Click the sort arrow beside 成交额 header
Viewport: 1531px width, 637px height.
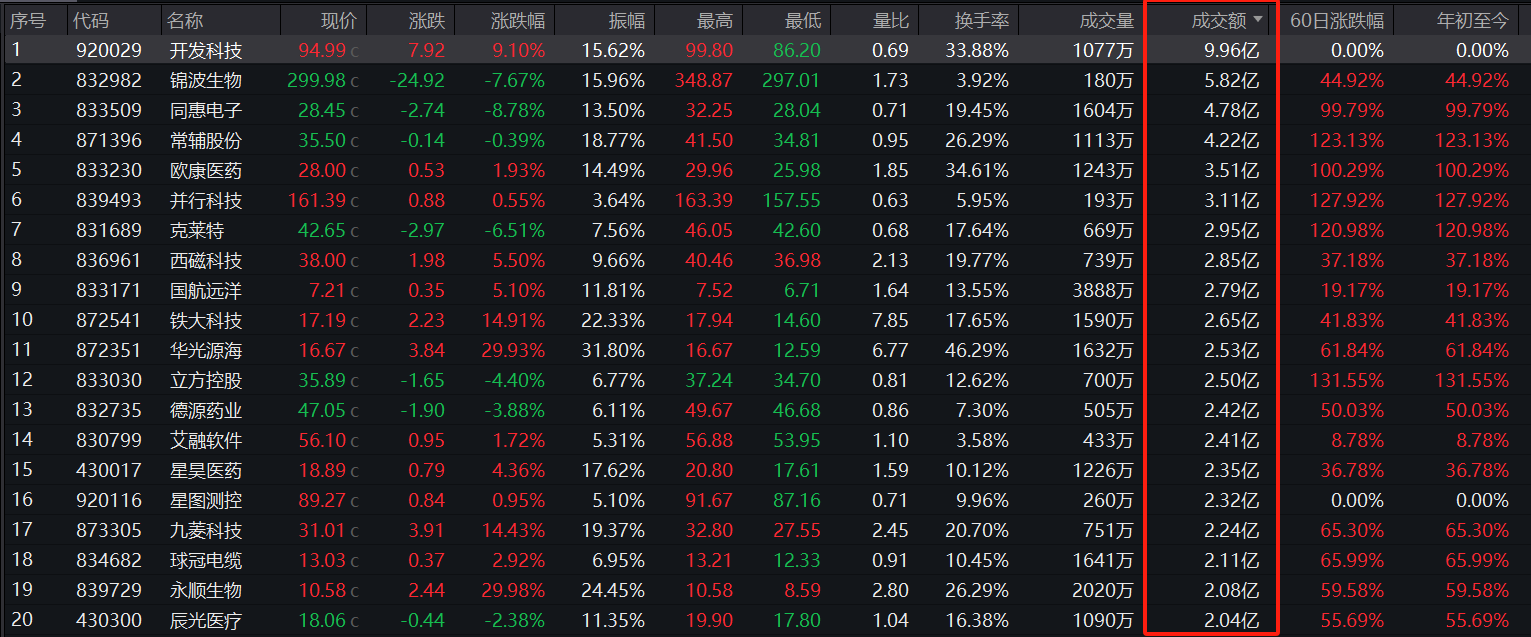click(x=1257, y=20)
